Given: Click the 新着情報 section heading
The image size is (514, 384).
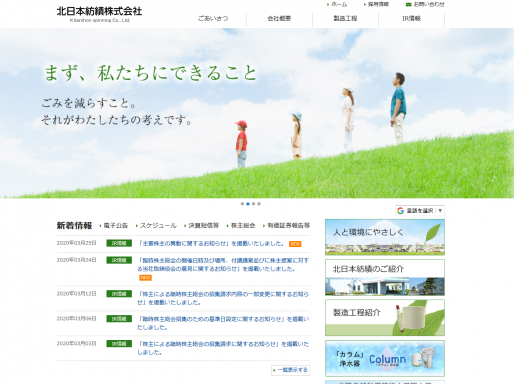Looking at the screenshot, I should coord(74,226).
